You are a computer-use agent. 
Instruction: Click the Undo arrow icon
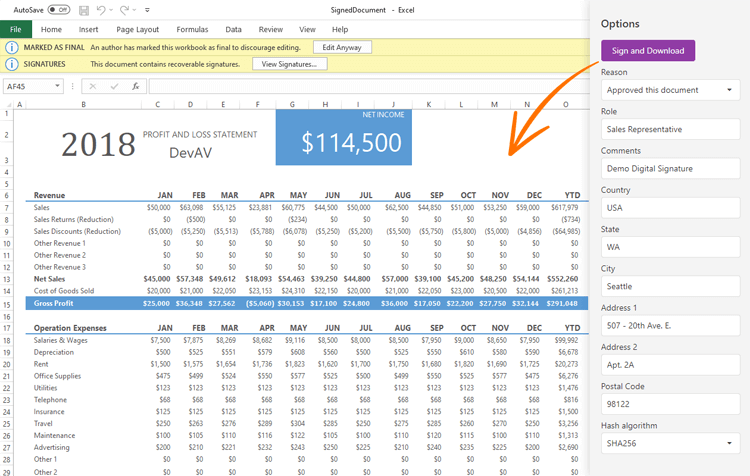pos(102,10)
